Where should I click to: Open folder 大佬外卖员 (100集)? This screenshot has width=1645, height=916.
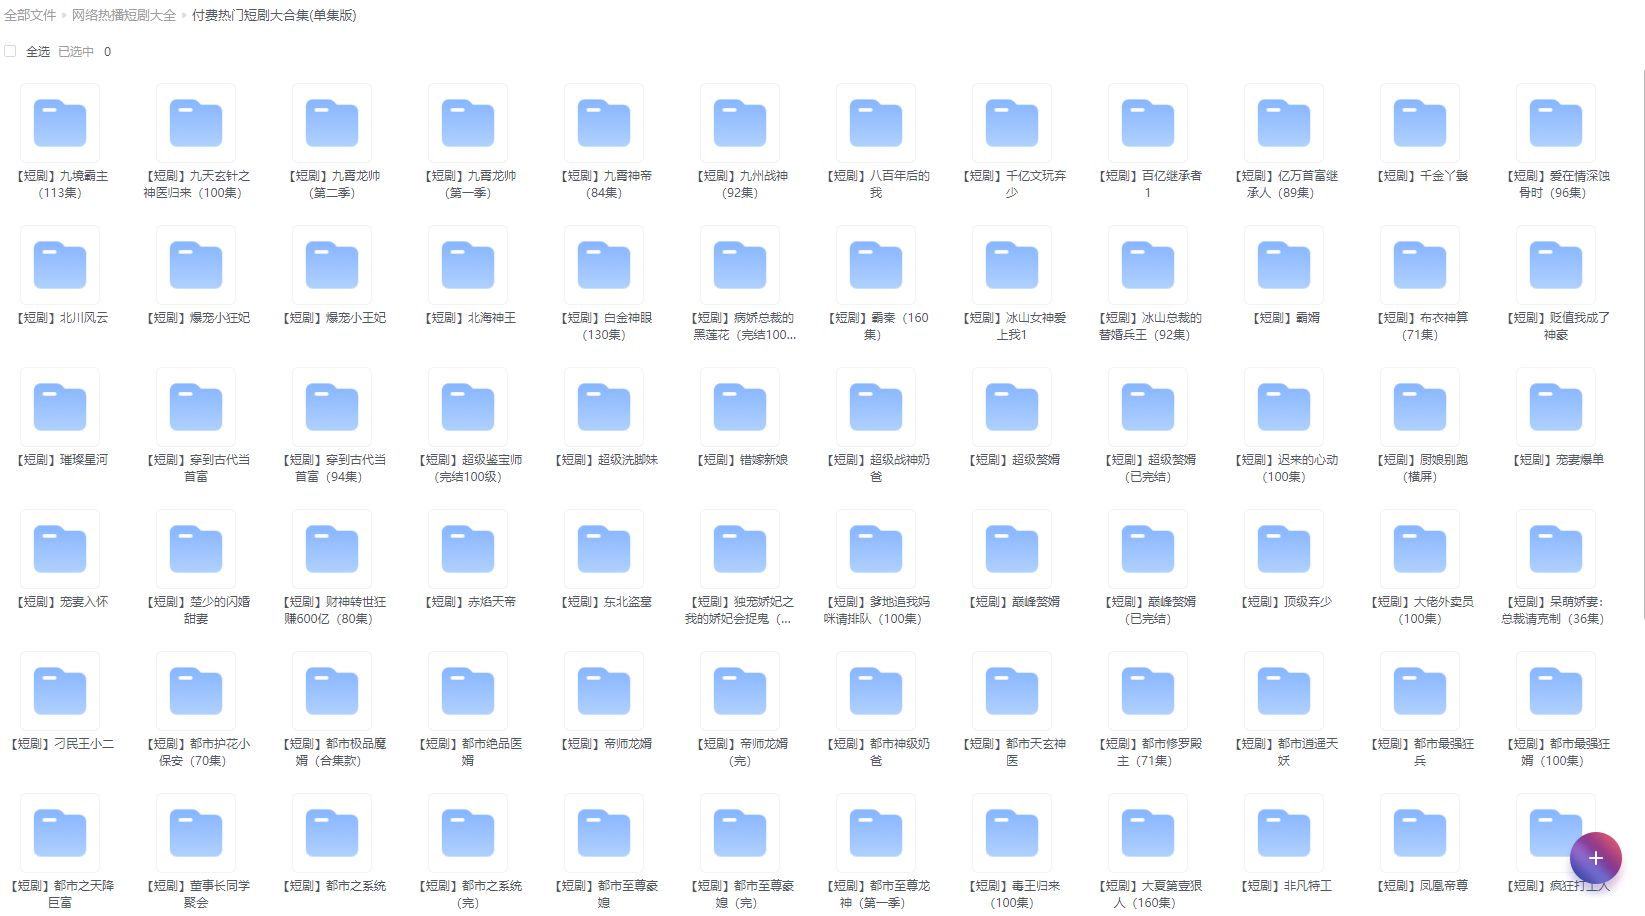point(1420,549)
